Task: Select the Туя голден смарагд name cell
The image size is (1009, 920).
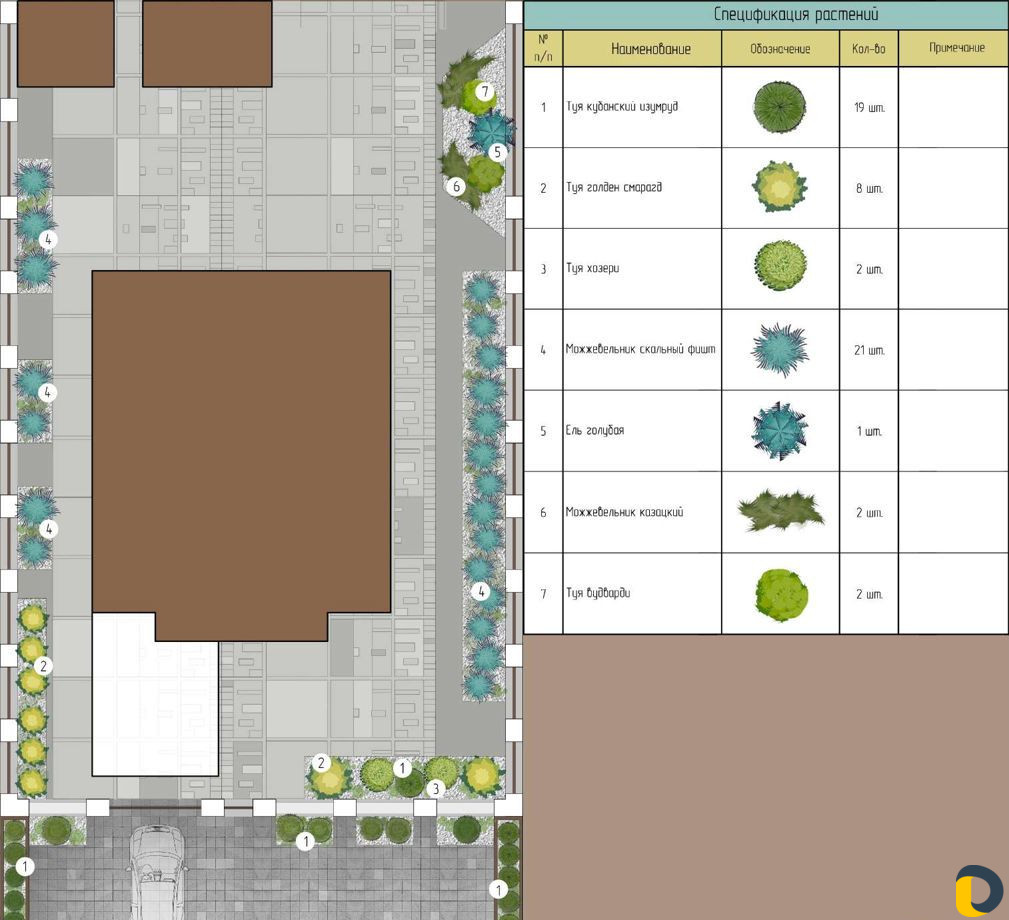Action: point(642,188)
